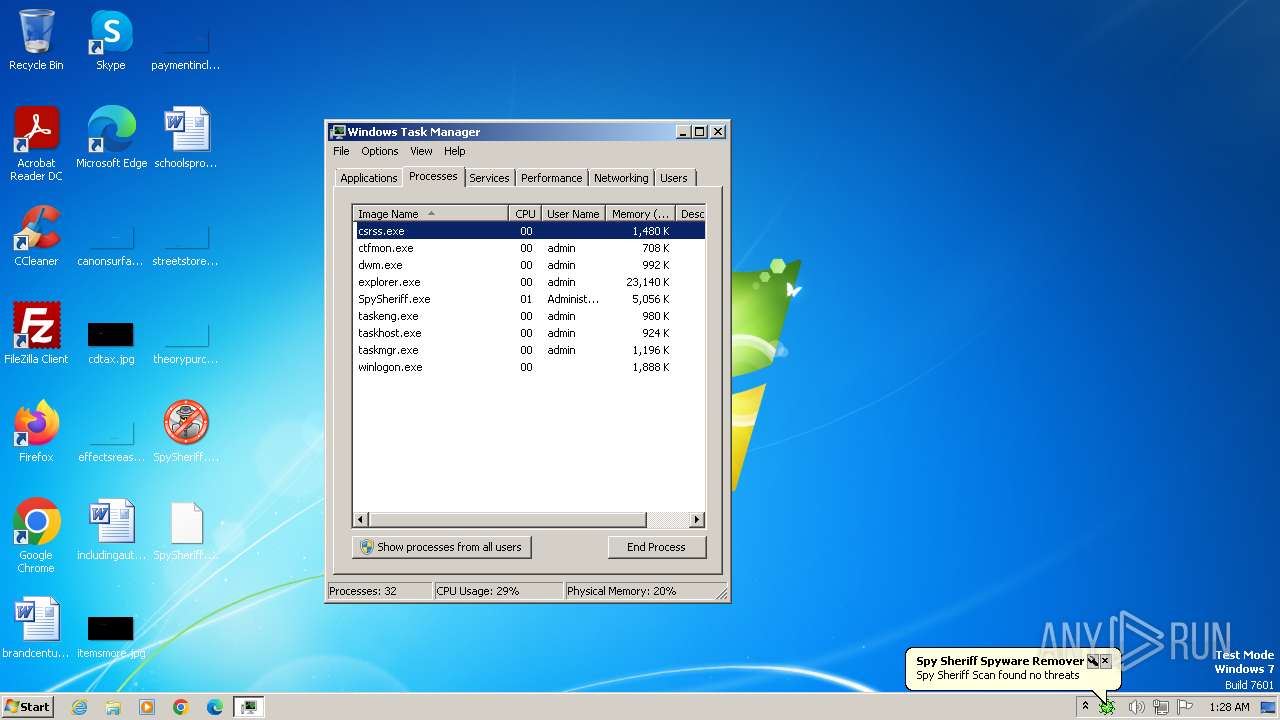
Task: Click the Edge icon in the taskbar
Action: tap(215, 707)
